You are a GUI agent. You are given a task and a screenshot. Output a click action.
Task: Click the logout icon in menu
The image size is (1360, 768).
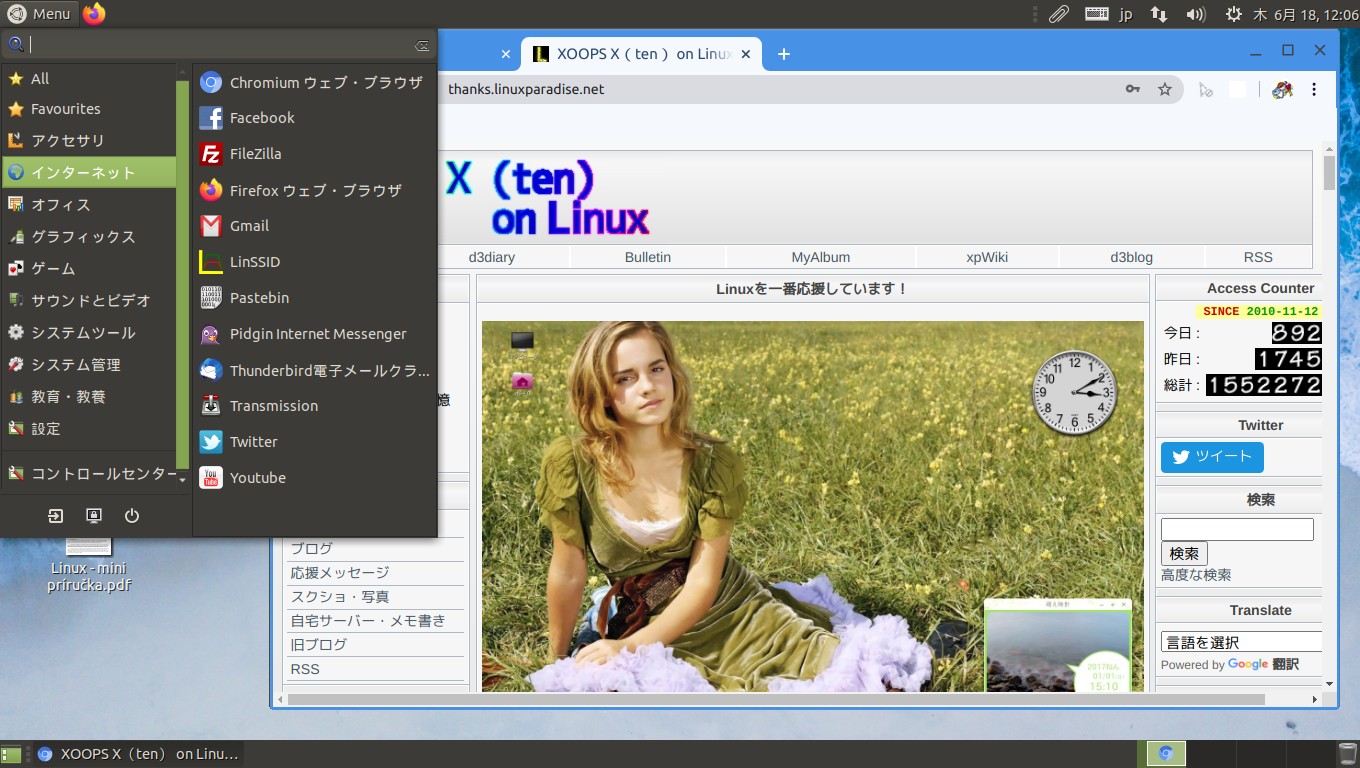click(x=55, y=516)
